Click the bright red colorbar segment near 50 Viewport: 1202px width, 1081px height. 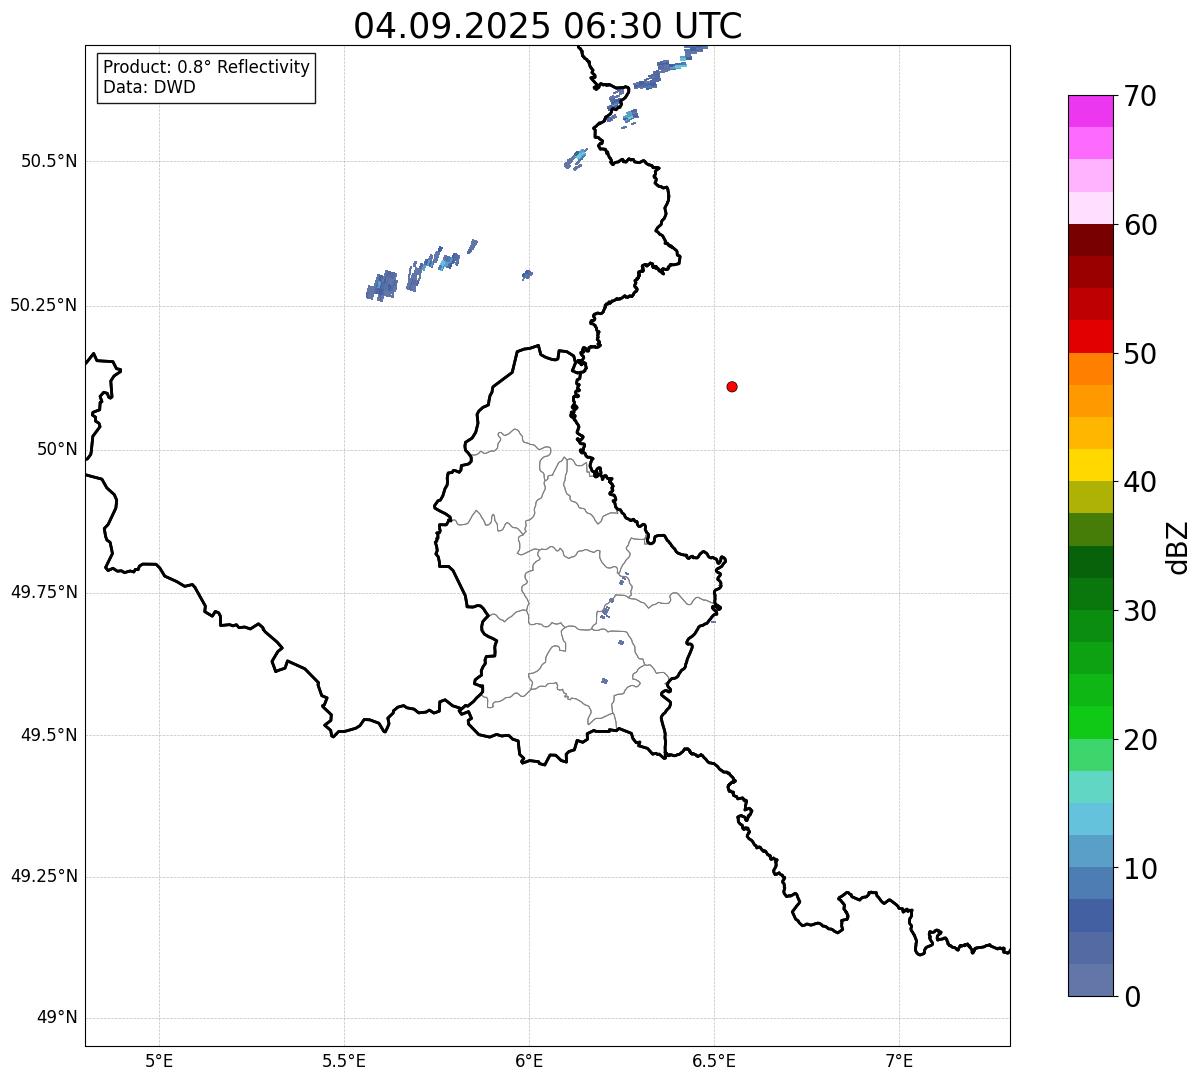[1090, 336]
